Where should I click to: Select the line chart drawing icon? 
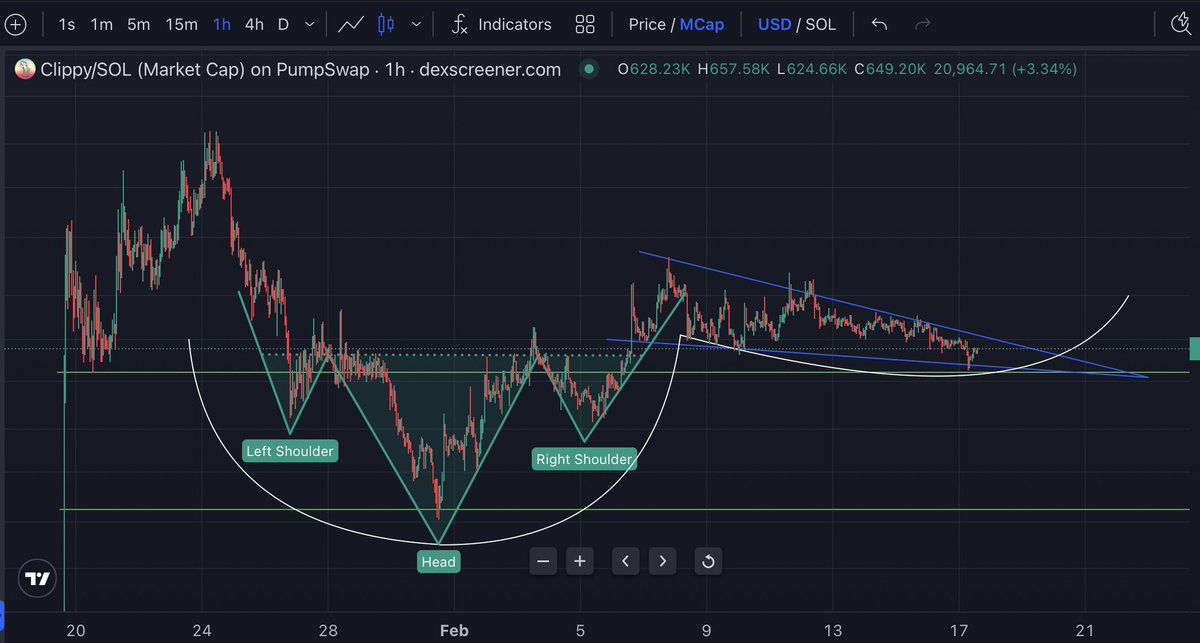tap(350, 24)
